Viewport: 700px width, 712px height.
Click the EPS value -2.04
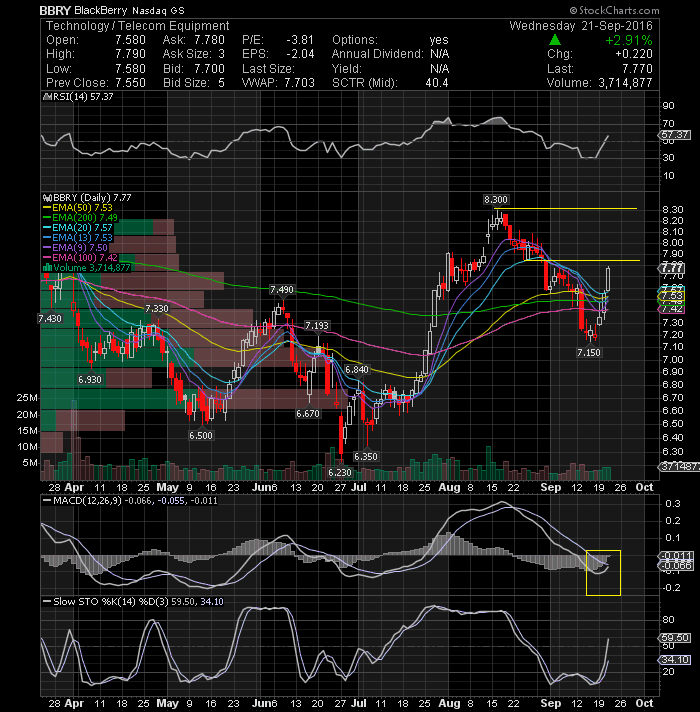pos(300,54)
